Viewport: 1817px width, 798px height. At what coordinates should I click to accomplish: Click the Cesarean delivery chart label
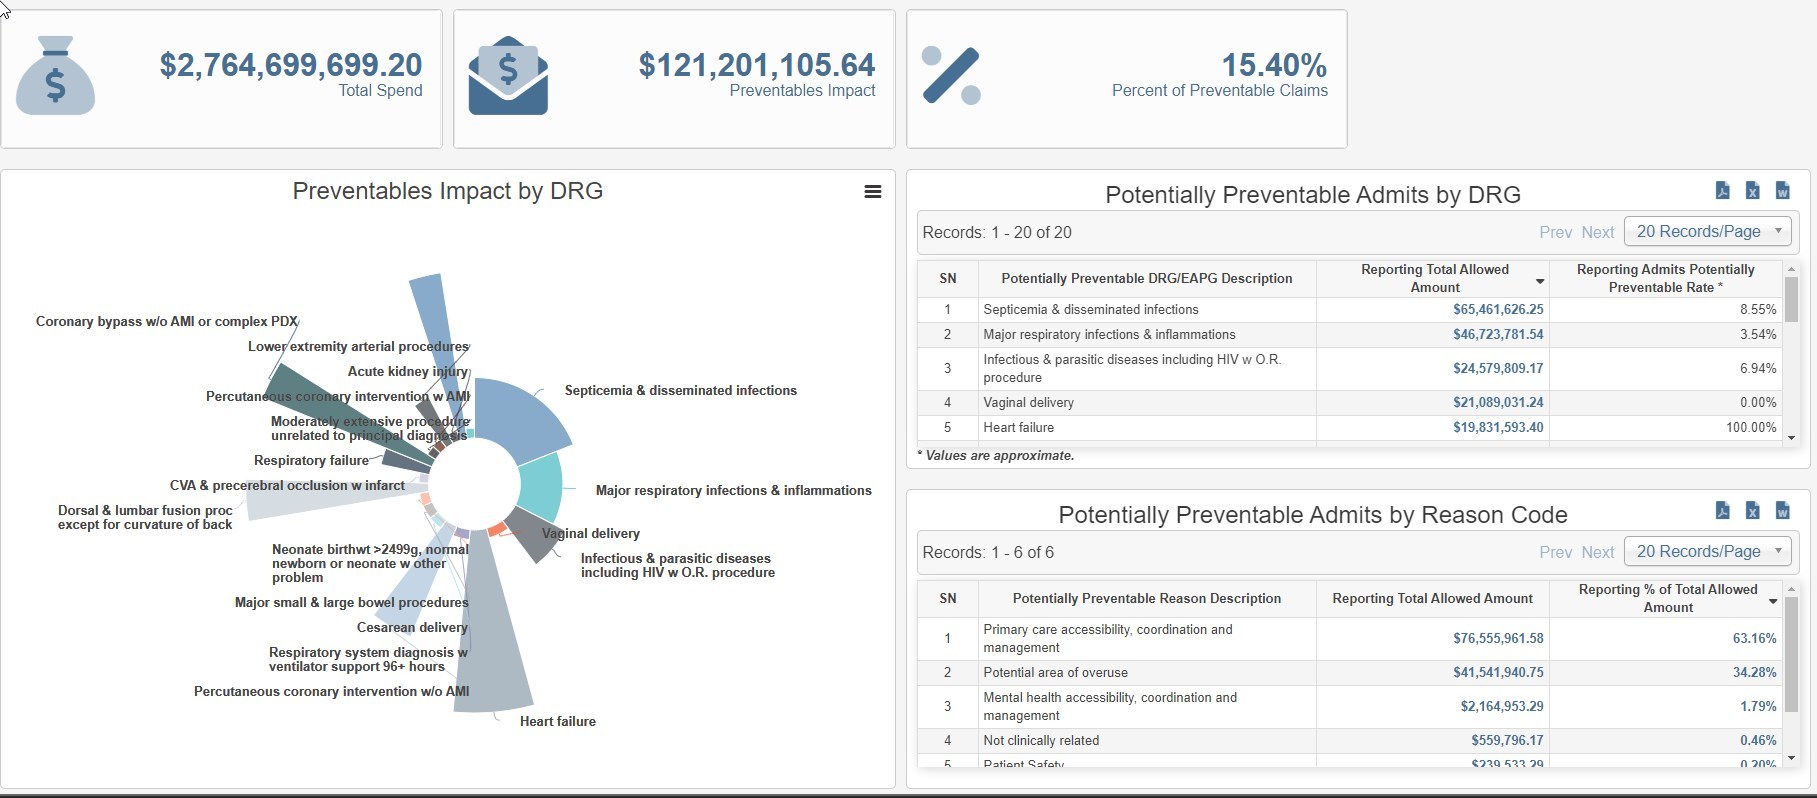coord(412,628)
